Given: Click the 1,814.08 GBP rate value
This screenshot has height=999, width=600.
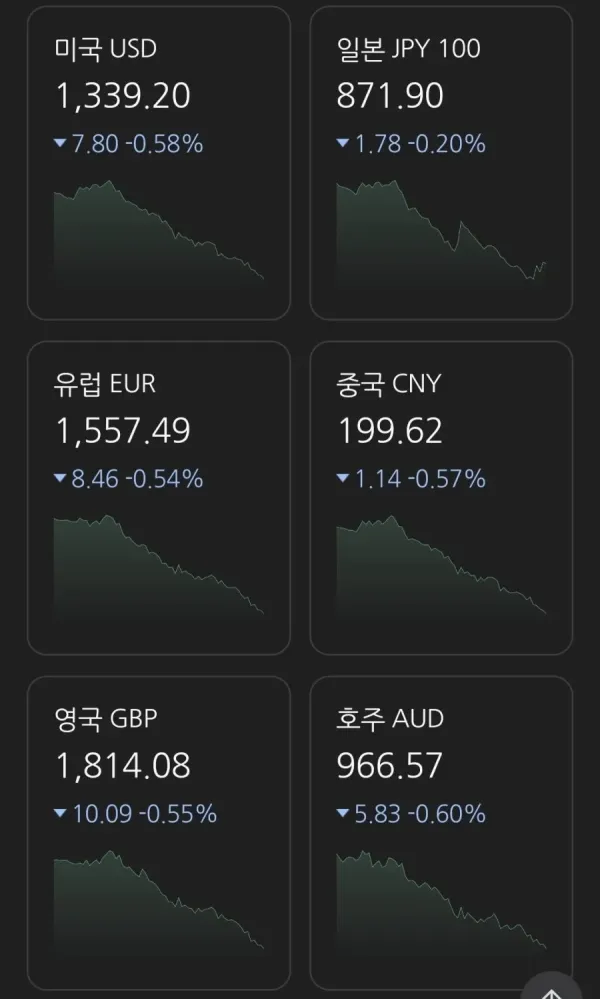Looking at the screenshot, I should [123, 766].
